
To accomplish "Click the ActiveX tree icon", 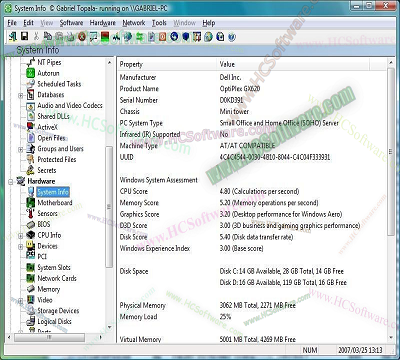I will 31,127.
